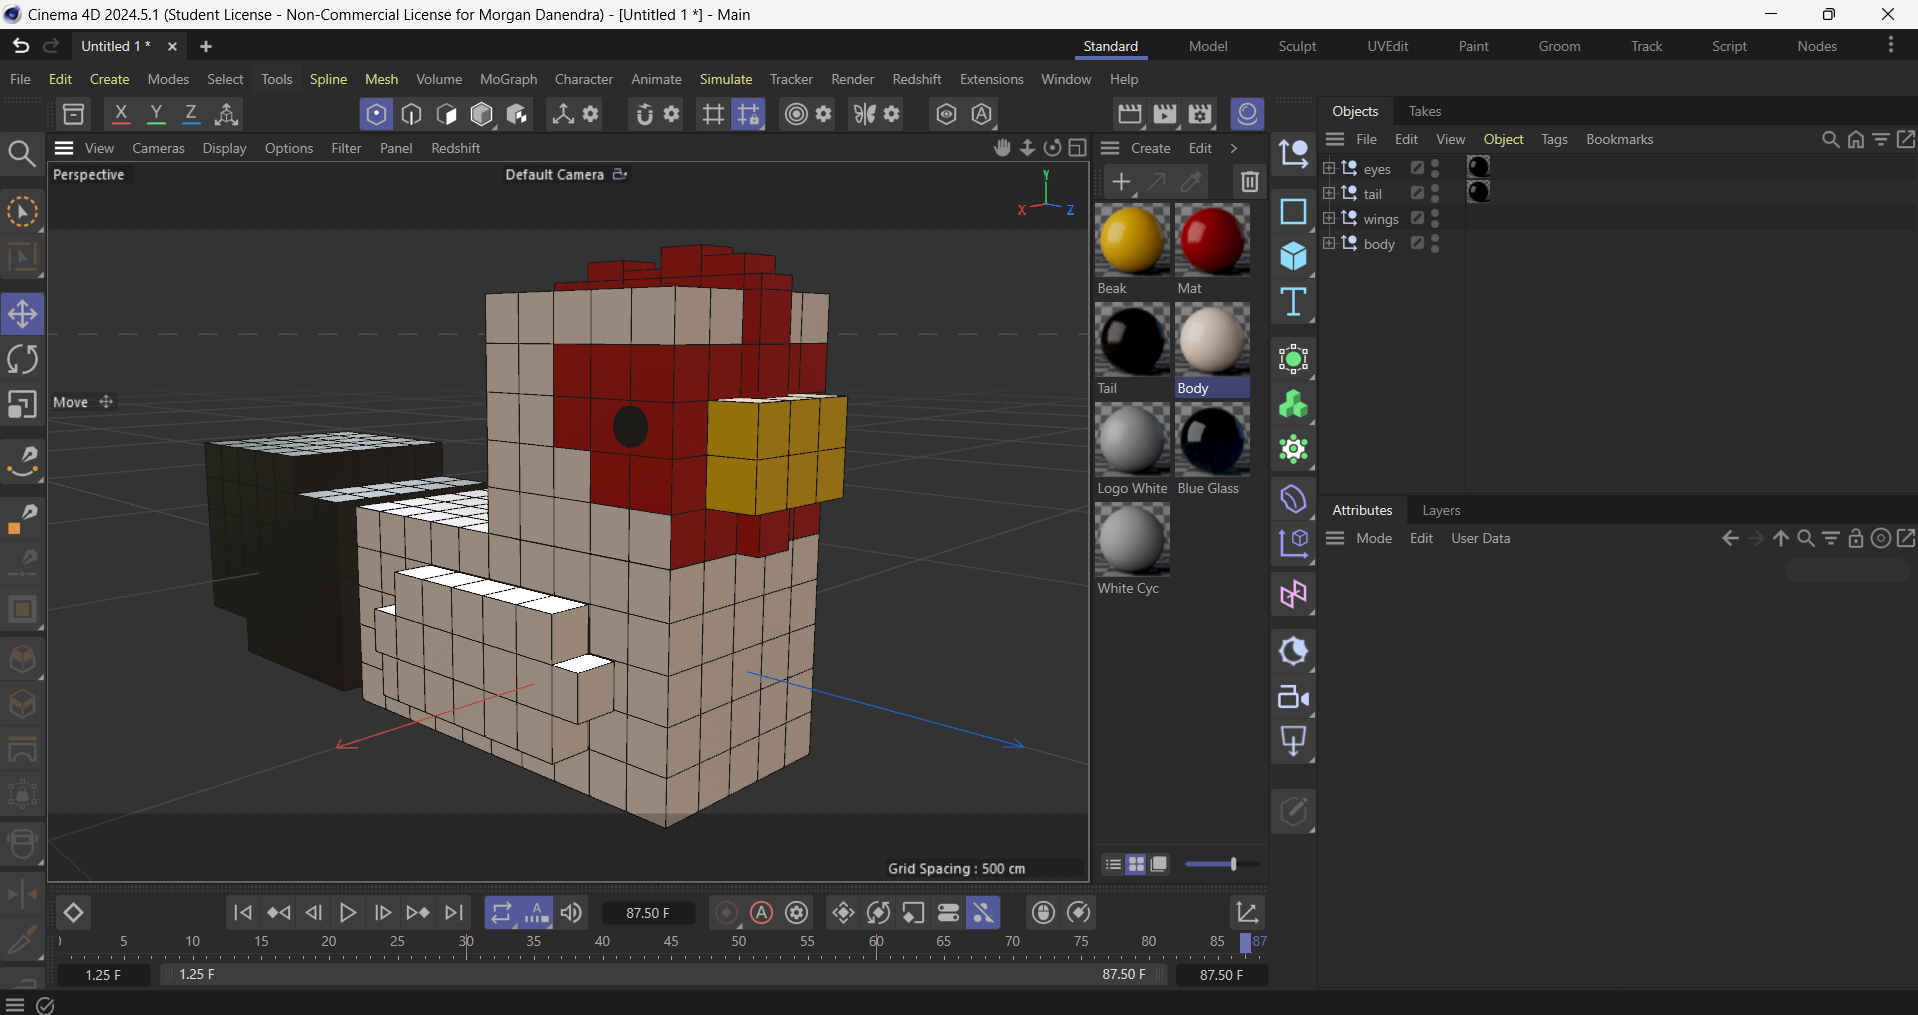1918x1015 pixels.
Task: Toggle render visibility dot on the body object
Action: 1435,248
